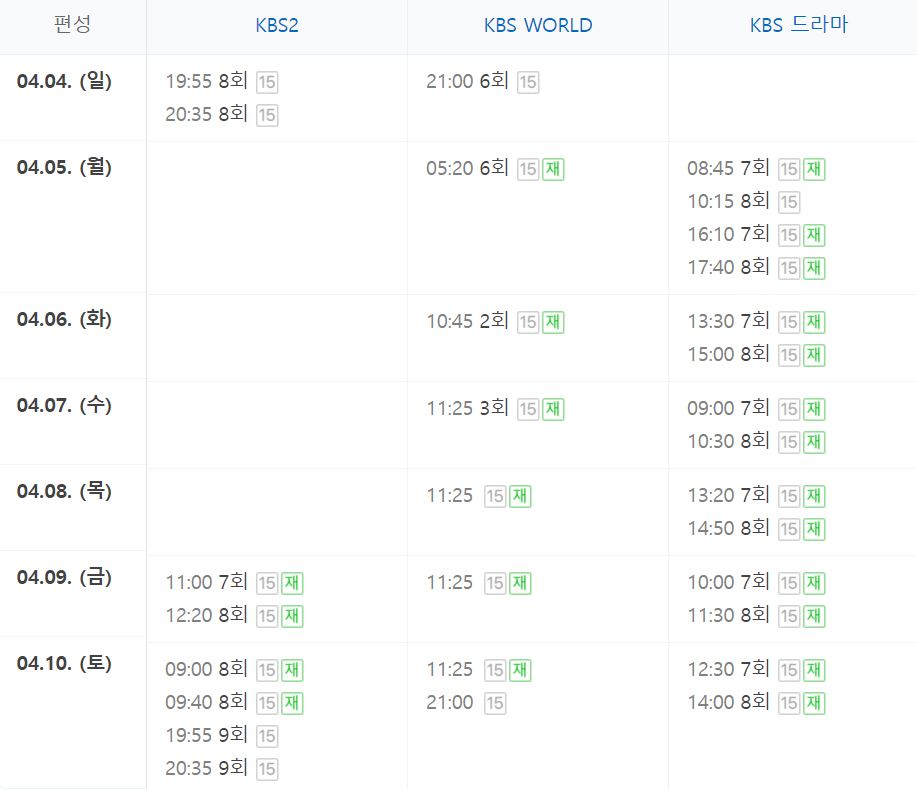
Task: Select the 04.10. (토) date row
Action: (x=64, y=664)
